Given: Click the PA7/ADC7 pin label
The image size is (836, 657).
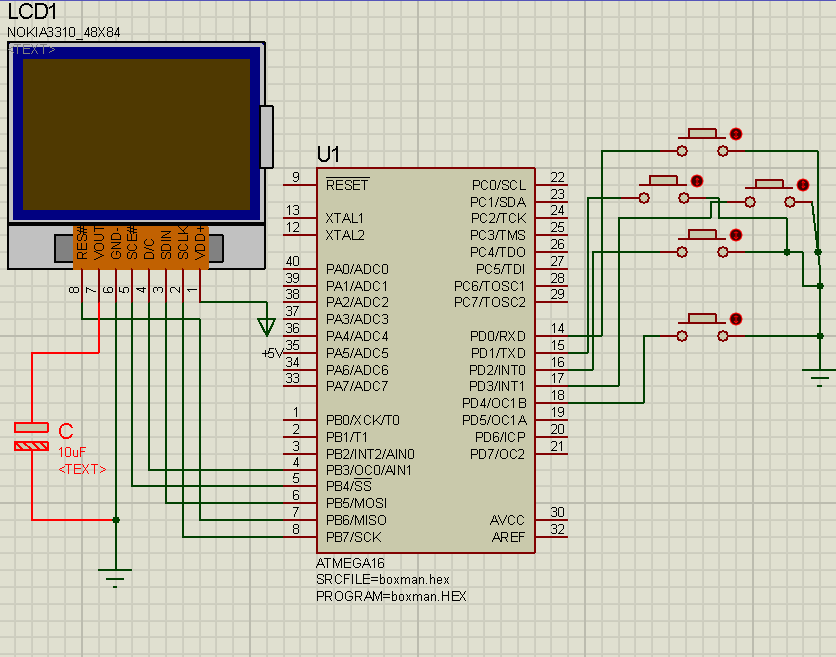Looking at the screenshot, I should point(357,386).
